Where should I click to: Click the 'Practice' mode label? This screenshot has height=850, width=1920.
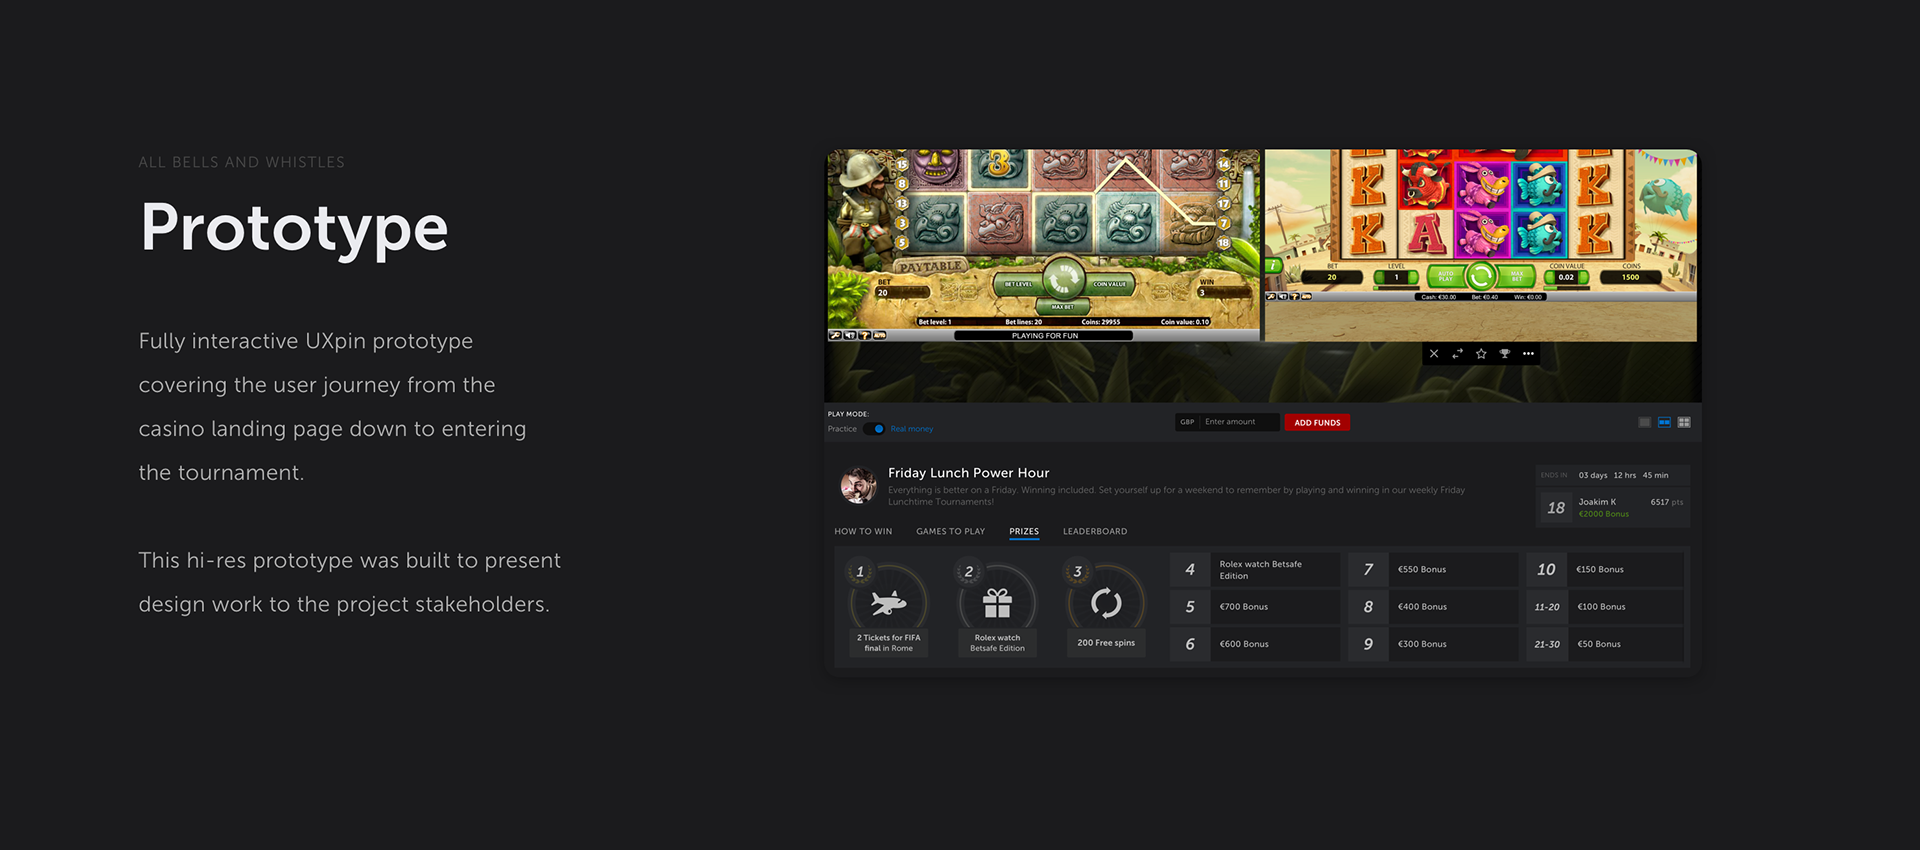pos(842,429)
